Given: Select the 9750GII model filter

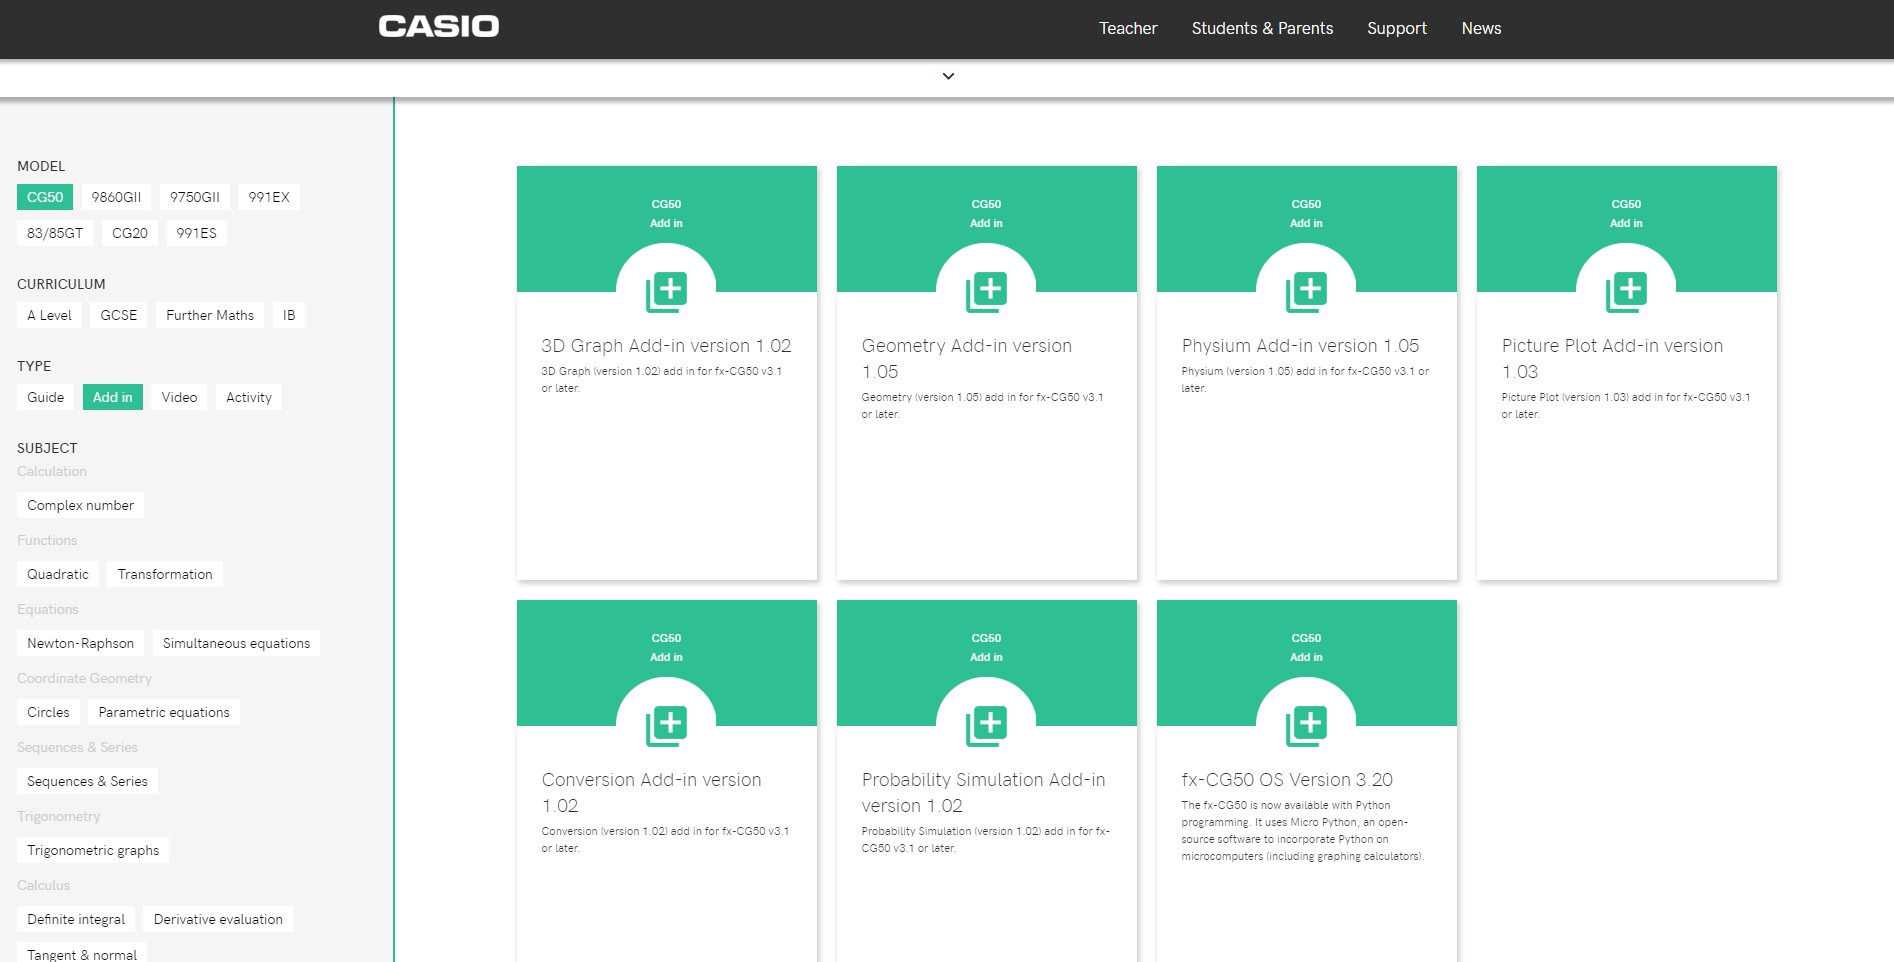Looking at the screenshot, I should pos(195,197).
